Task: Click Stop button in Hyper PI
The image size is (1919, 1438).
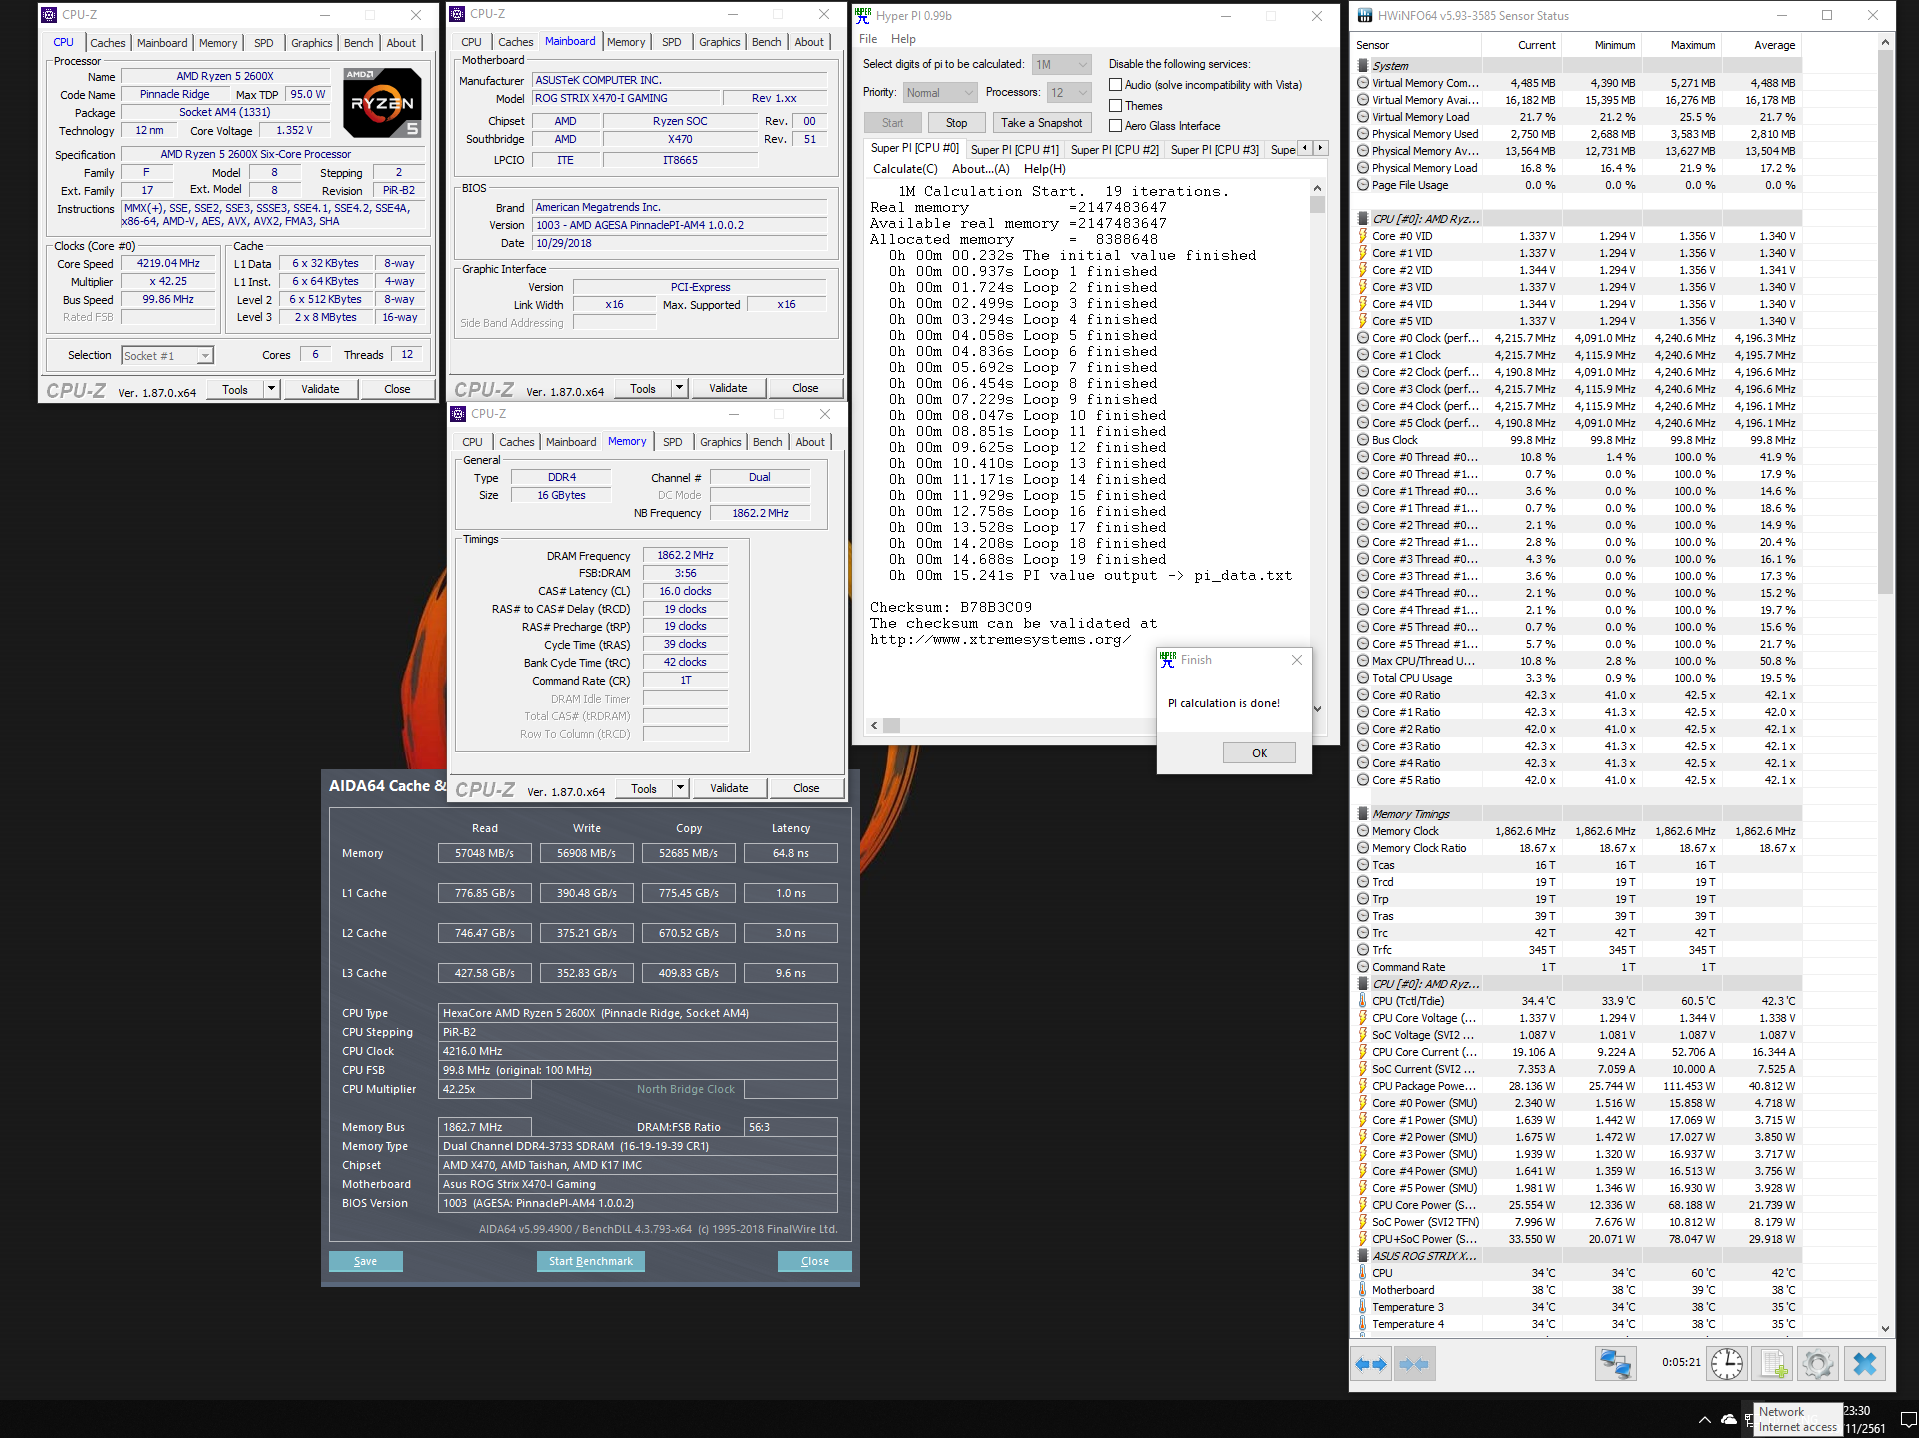Action: point(956,123)
